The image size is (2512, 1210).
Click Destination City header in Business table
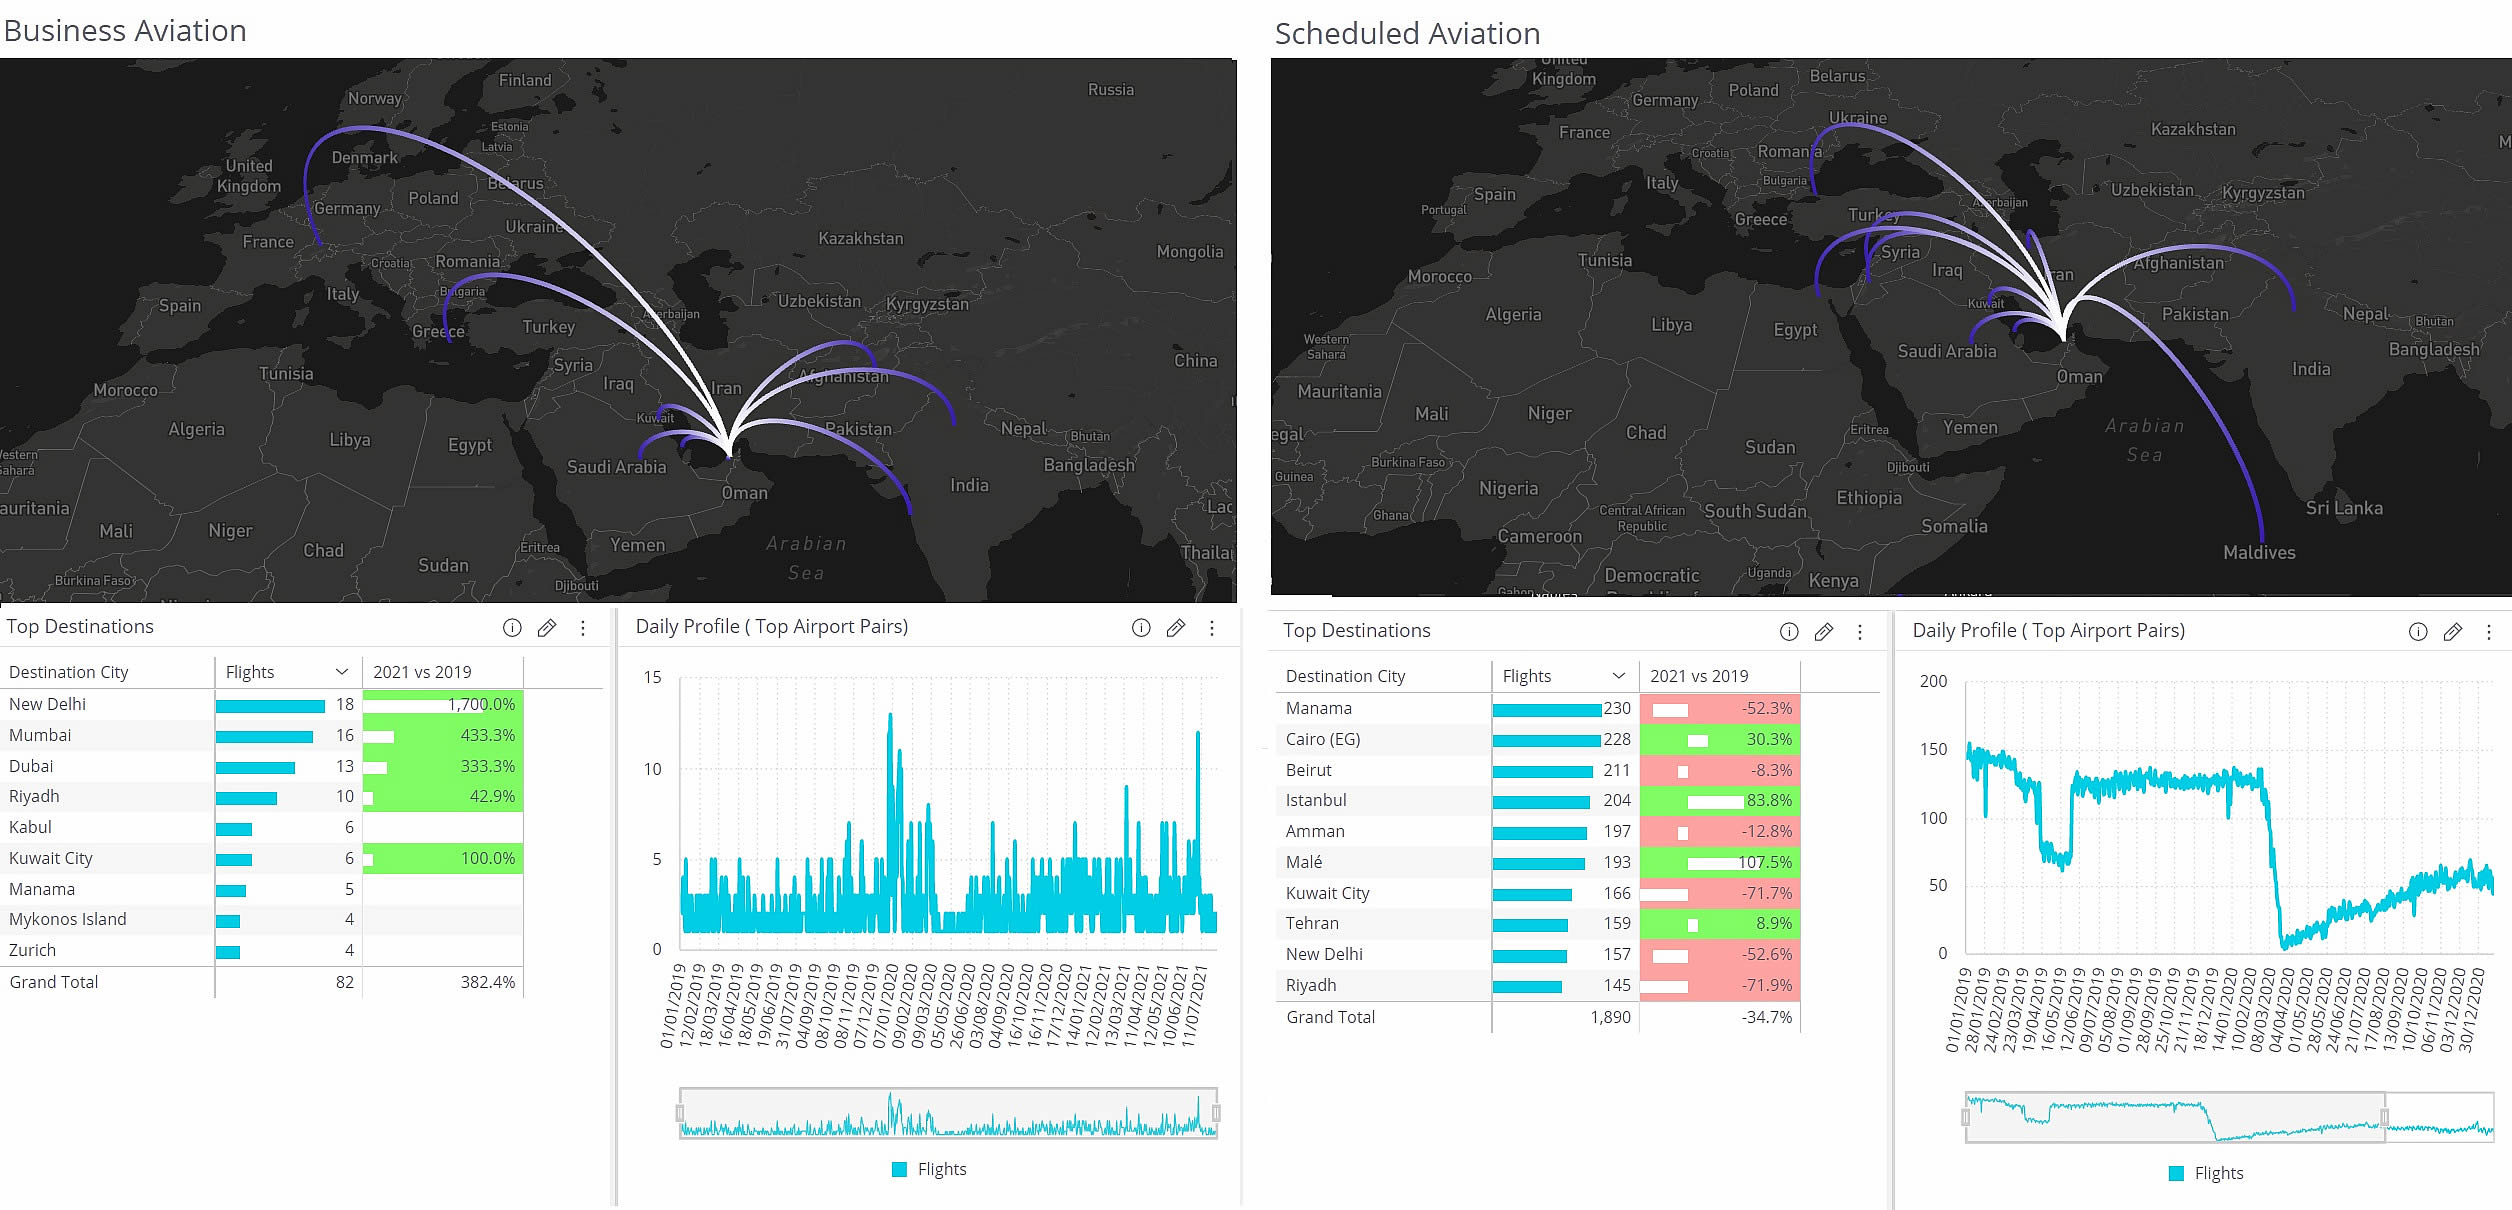69,672
